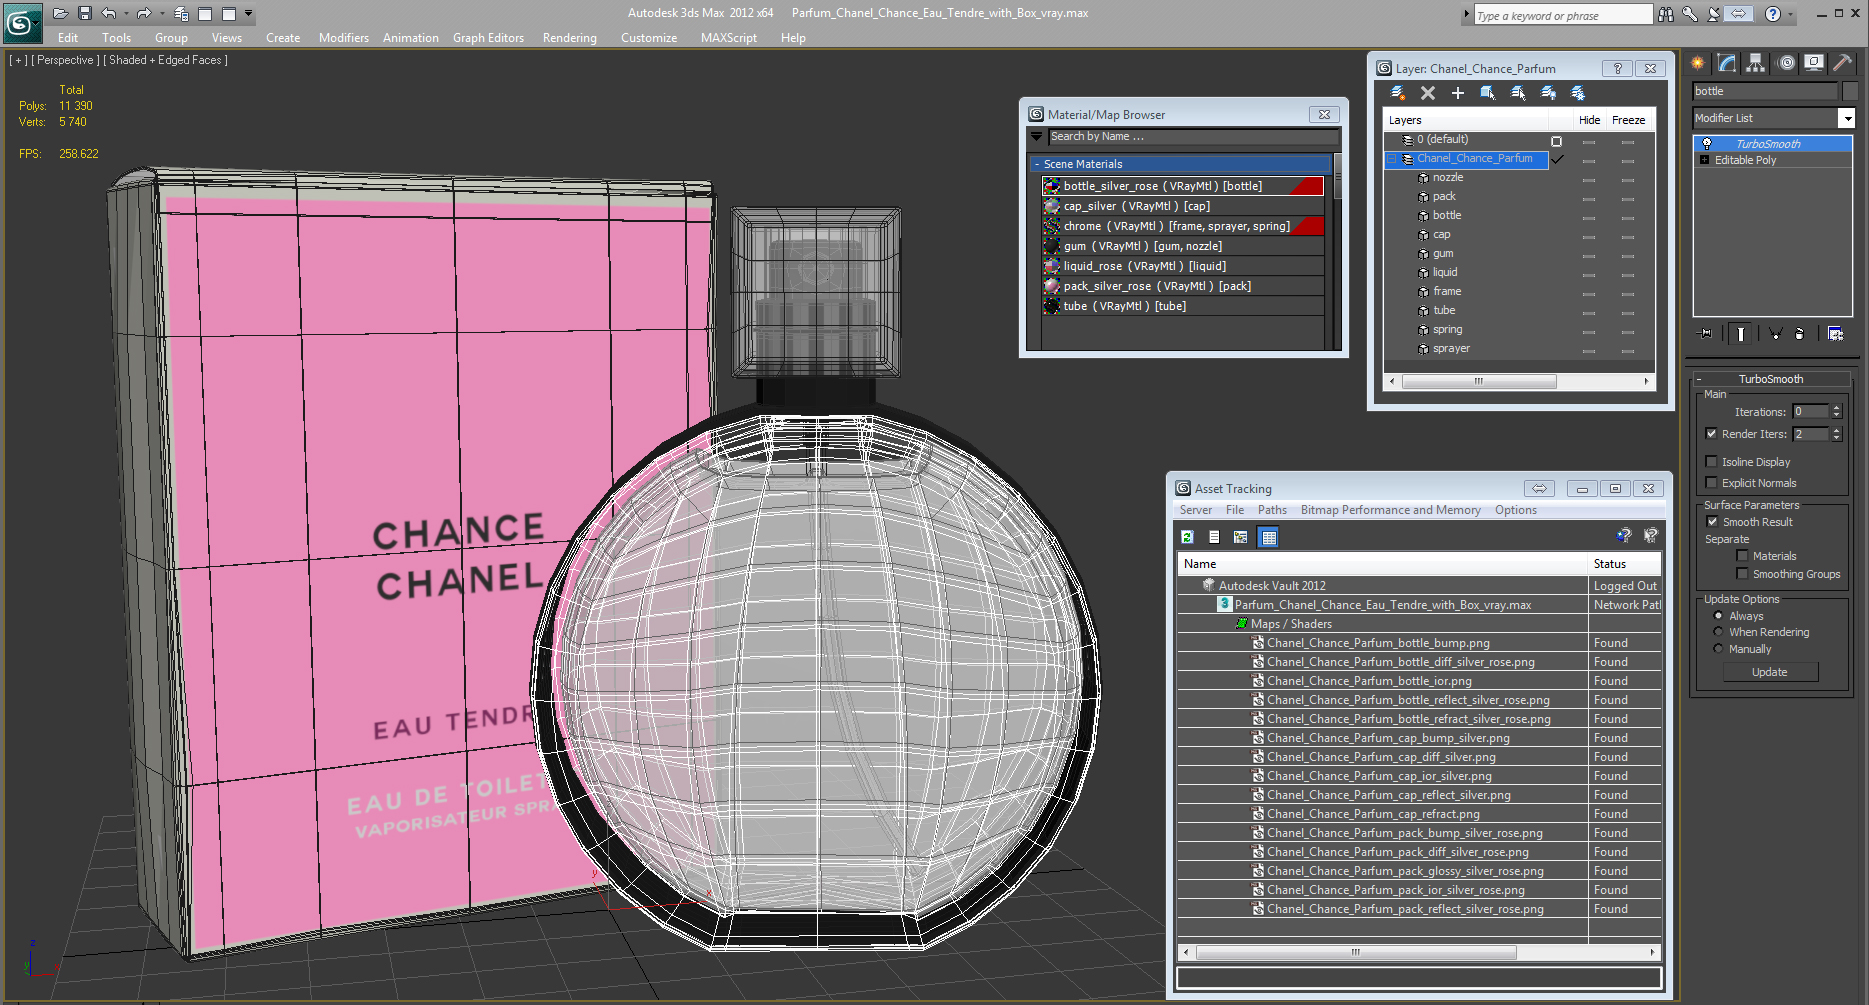This screenshot has width=1869, height=1005.
Task: Click the Open File icon in quick access toolbar
Action: (x=60, y=13)
